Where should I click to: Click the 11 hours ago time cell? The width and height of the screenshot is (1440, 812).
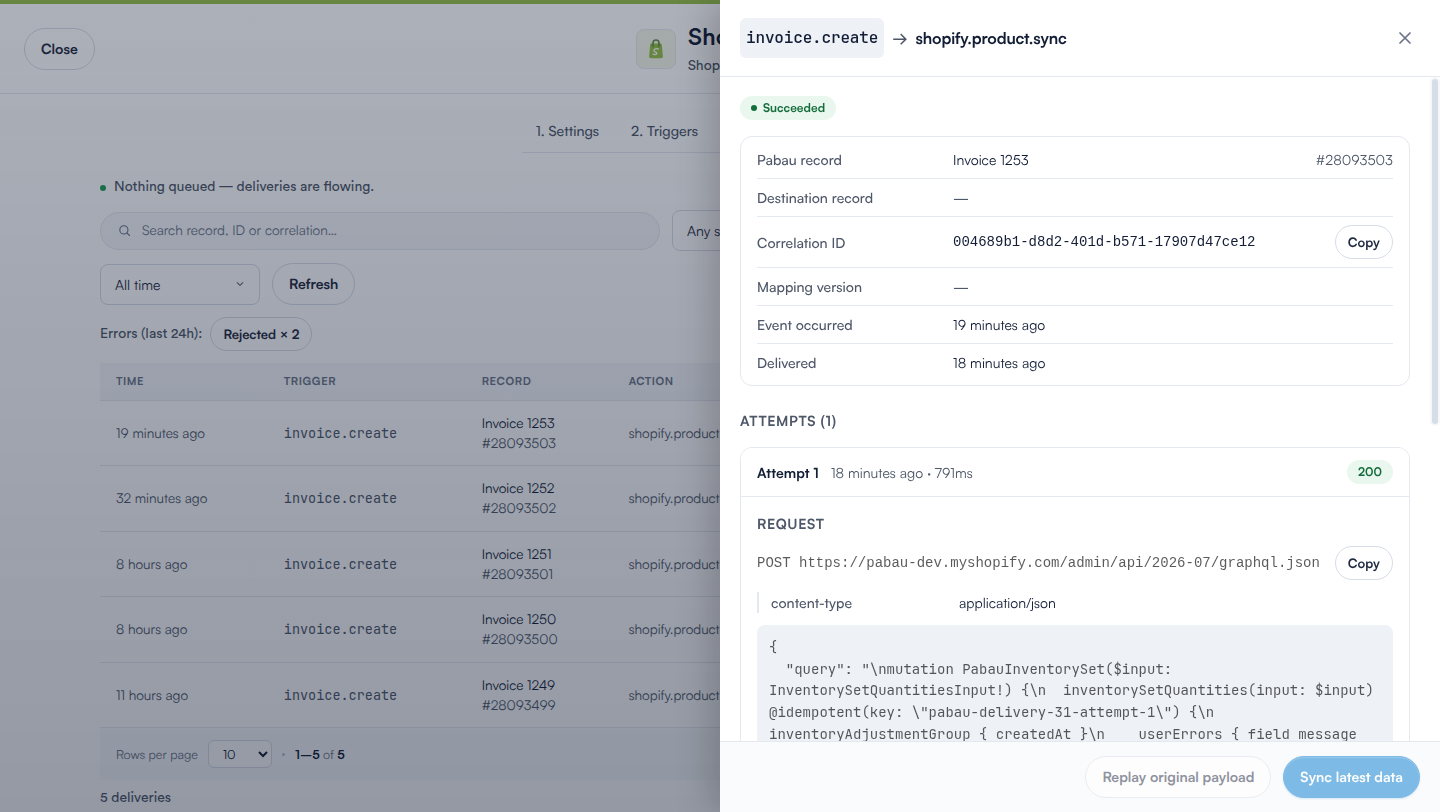pos(152,695)
